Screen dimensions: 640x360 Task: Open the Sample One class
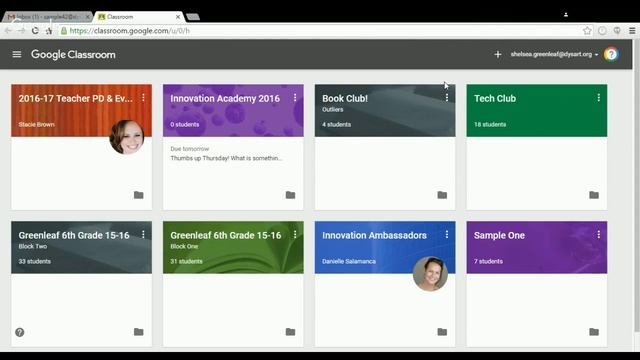click(499, 235)
